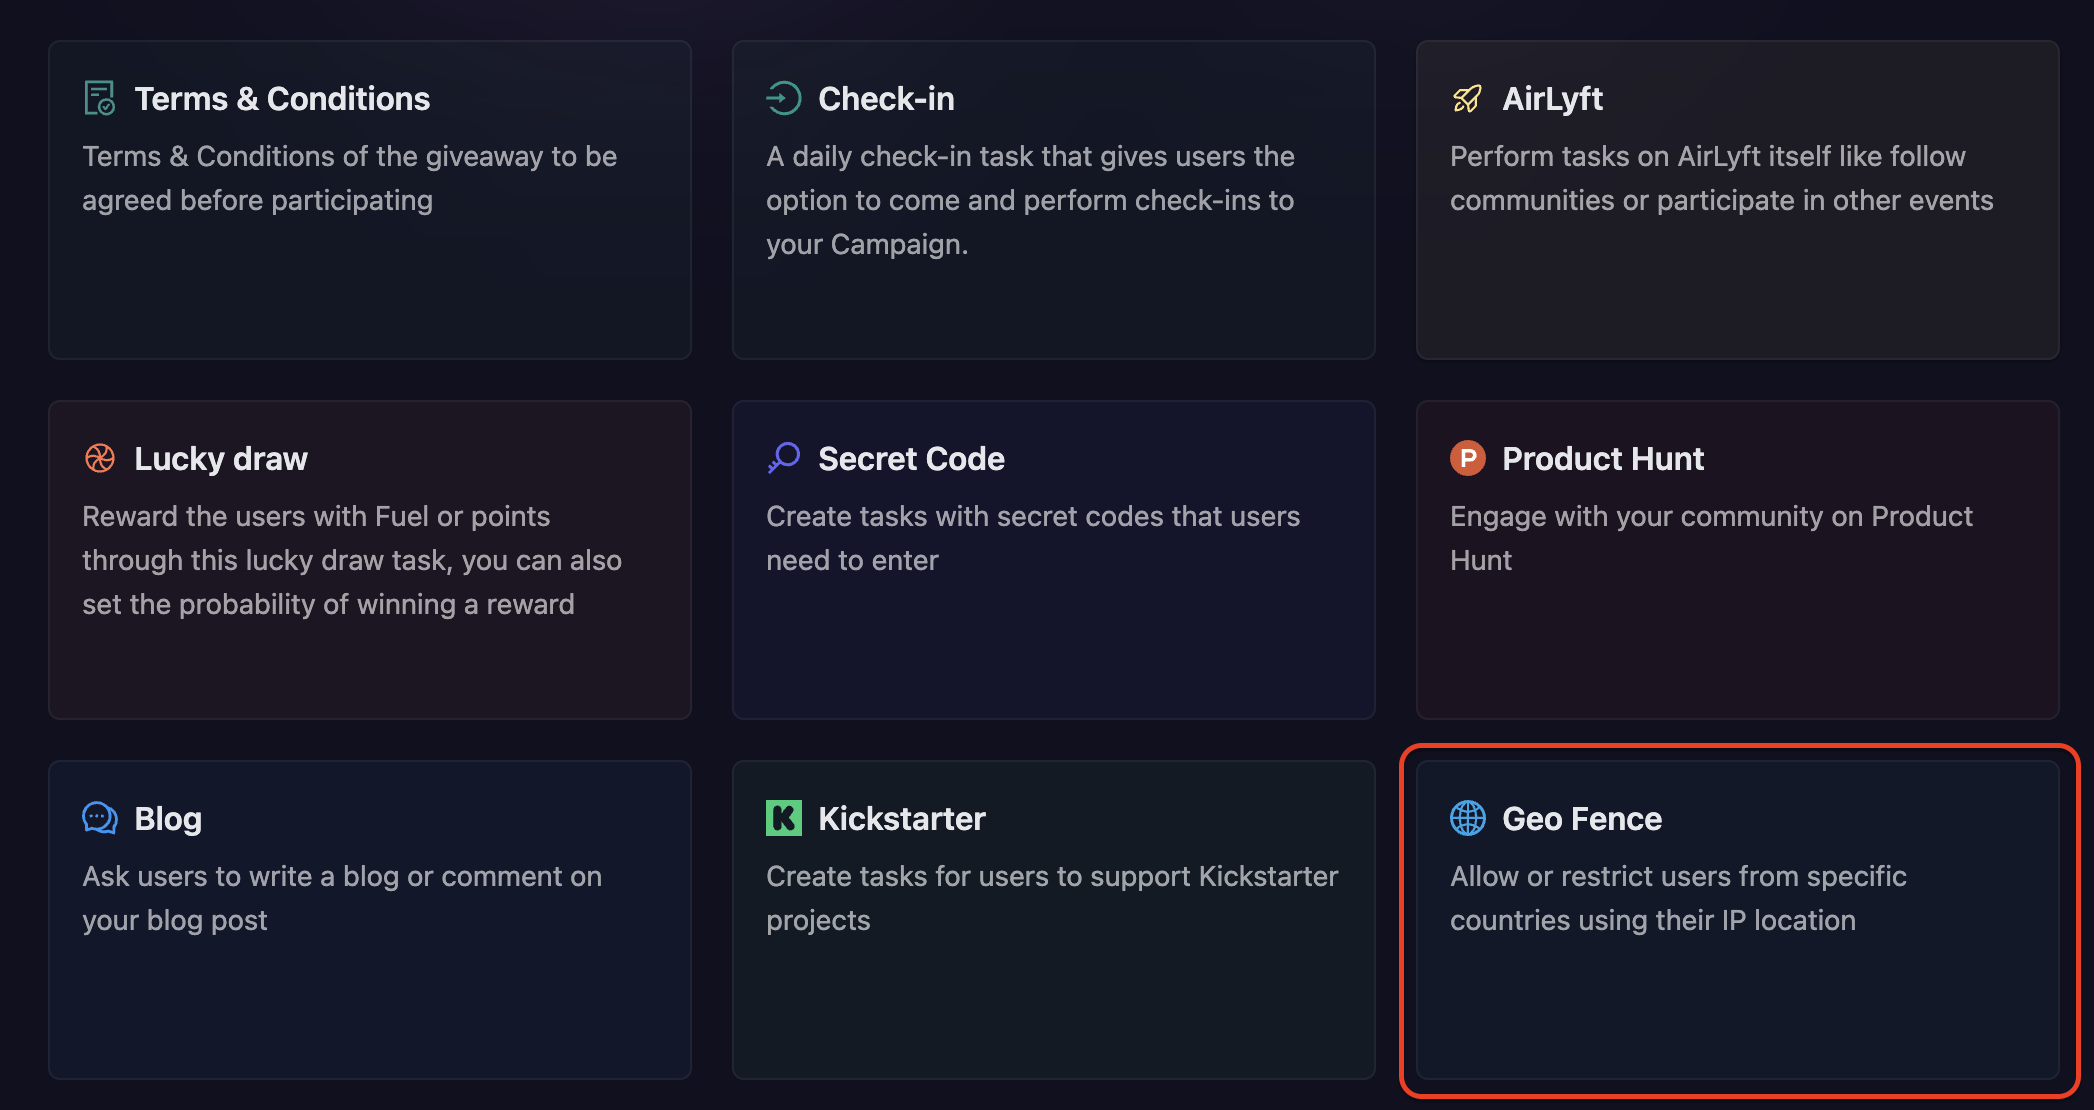Select the Check-in task heading
2094x1110 pixels.
(886, 99)
